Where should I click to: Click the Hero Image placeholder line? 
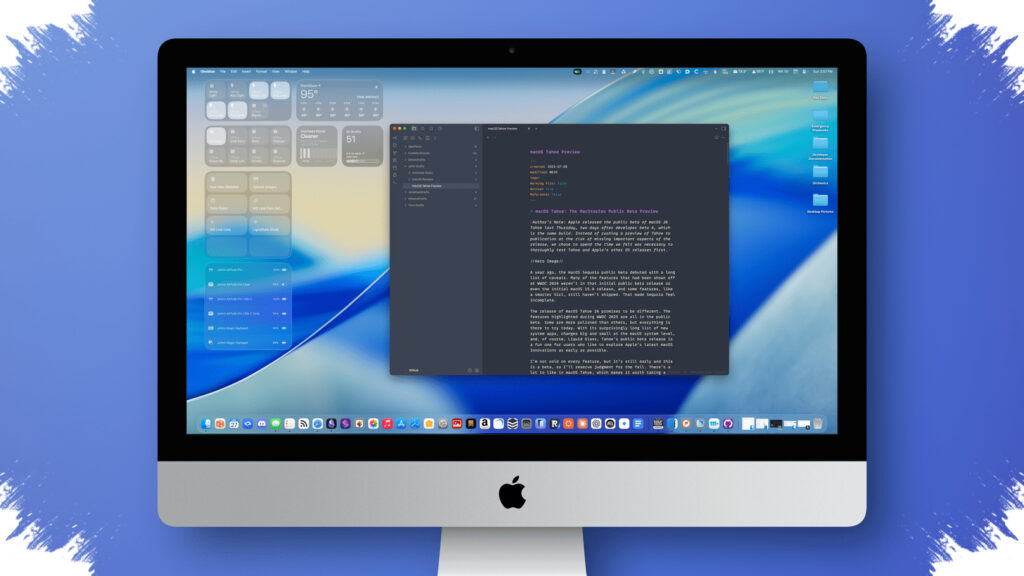point(547,261)
